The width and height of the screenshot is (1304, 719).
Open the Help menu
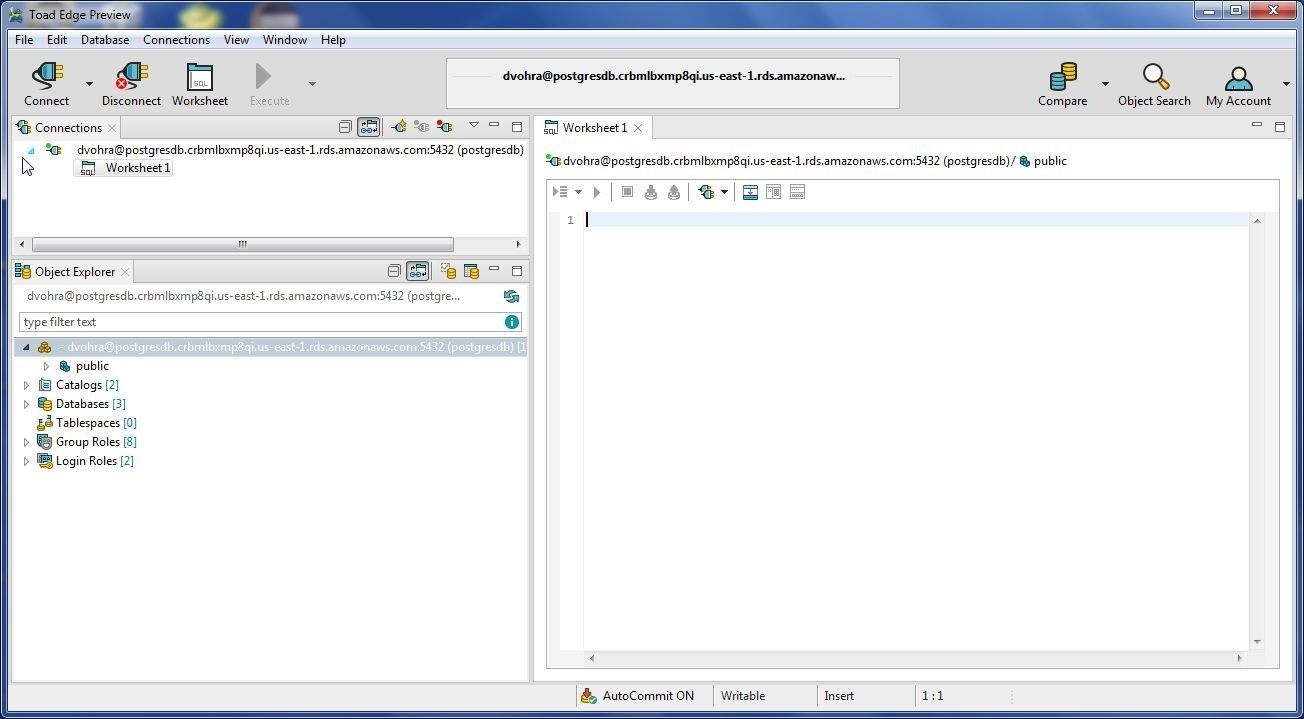333,40
